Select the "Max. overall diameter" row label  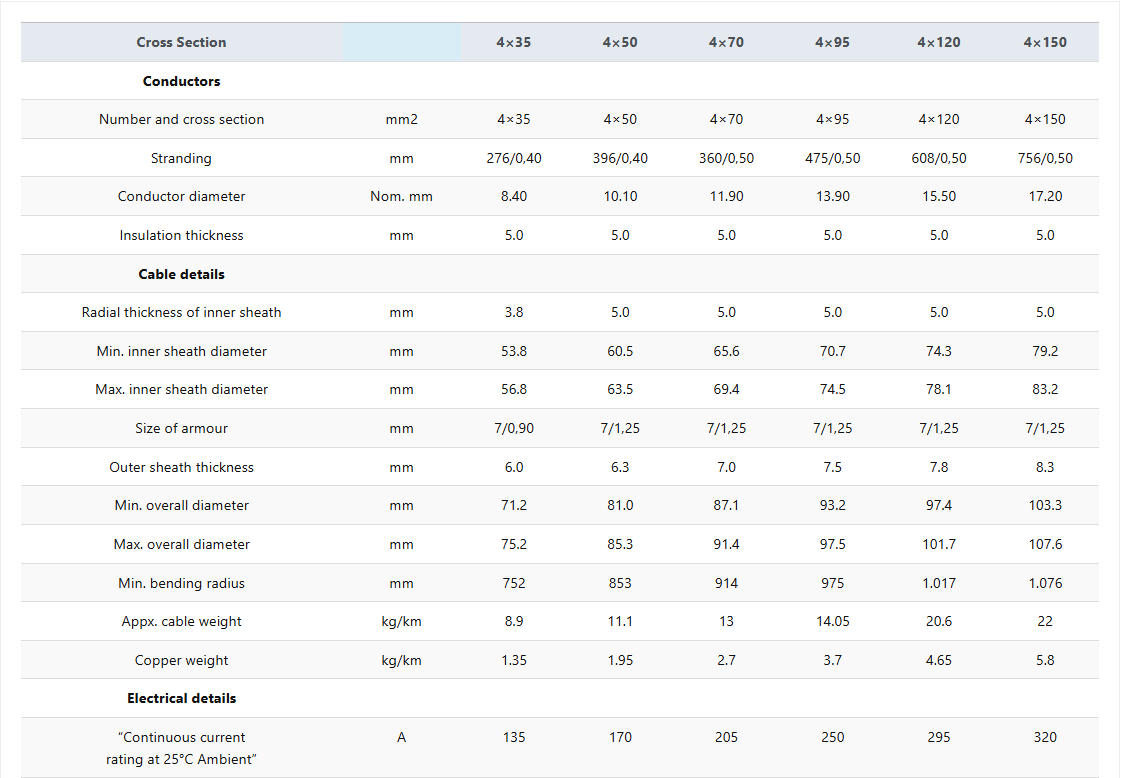click(x=181, y=544)
